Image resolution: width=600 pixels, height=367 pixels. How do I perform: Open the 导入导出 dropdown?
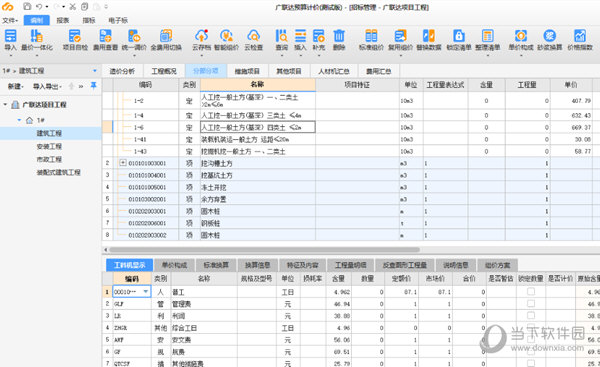click(47, 86)
